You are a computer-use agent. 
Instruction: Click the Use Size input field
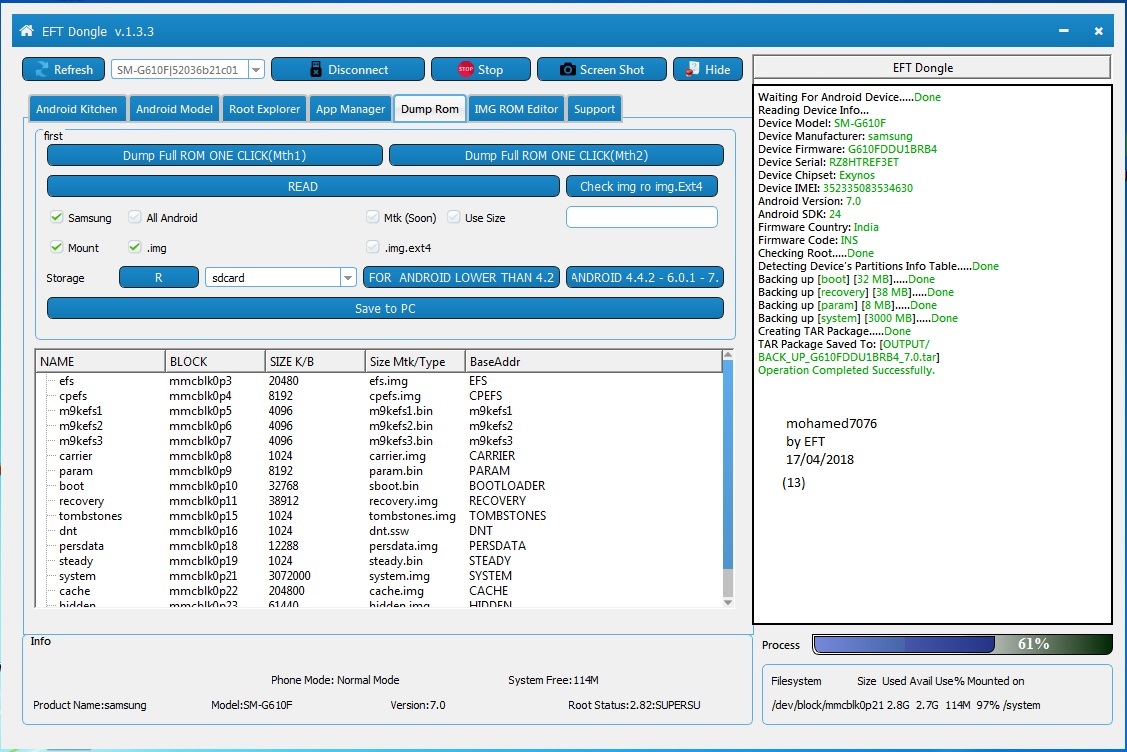642,217
